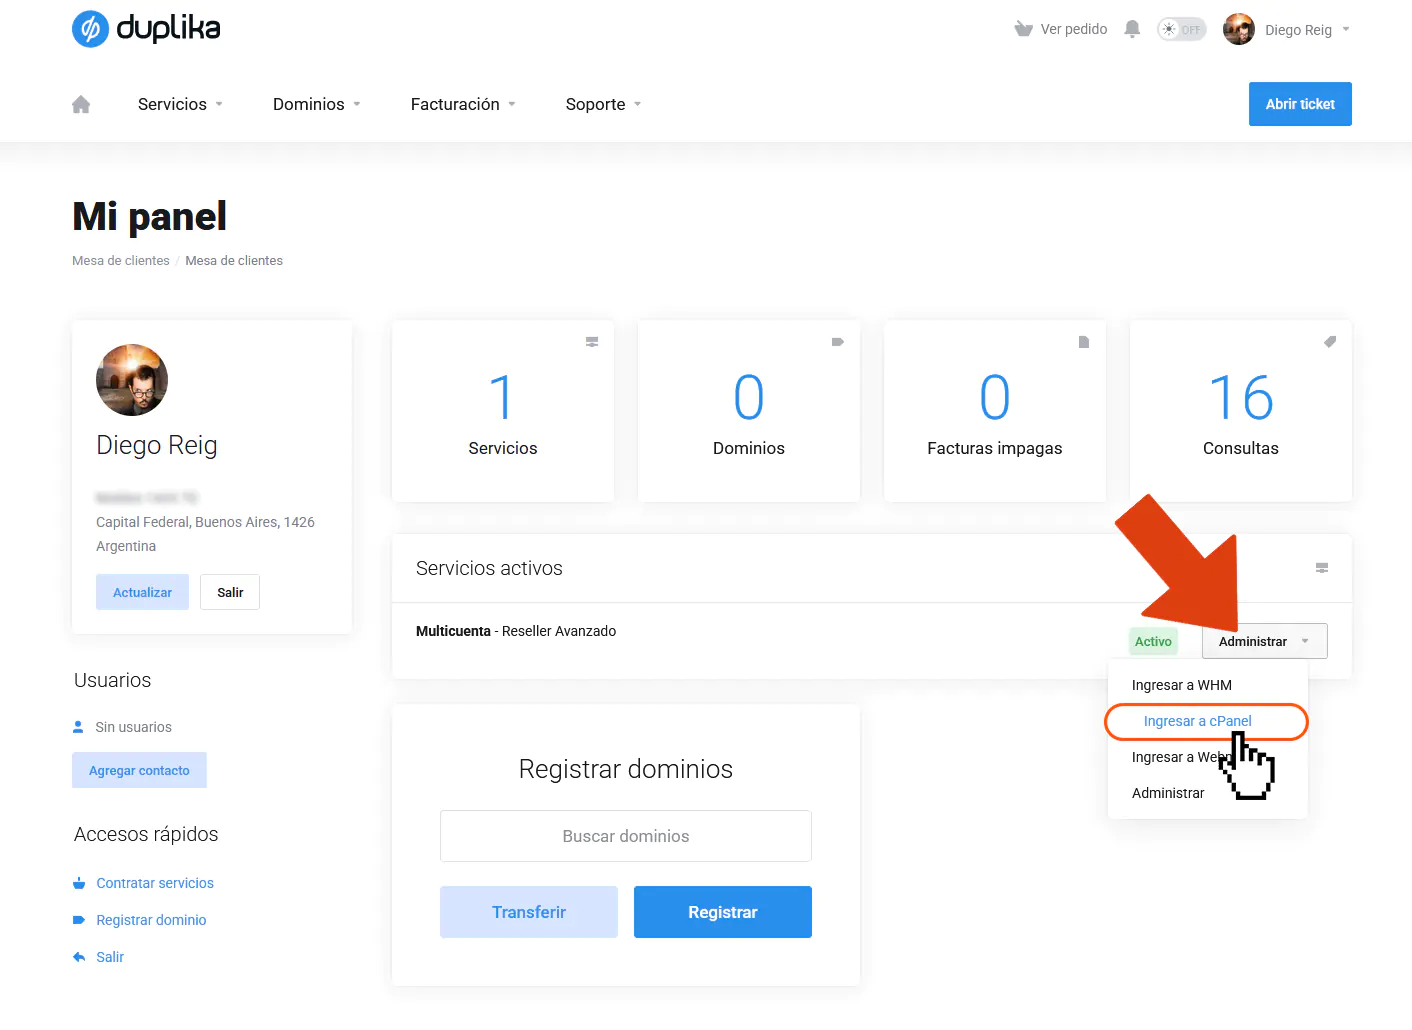Toggle the dark mode OFF switch

(1181, 29)
